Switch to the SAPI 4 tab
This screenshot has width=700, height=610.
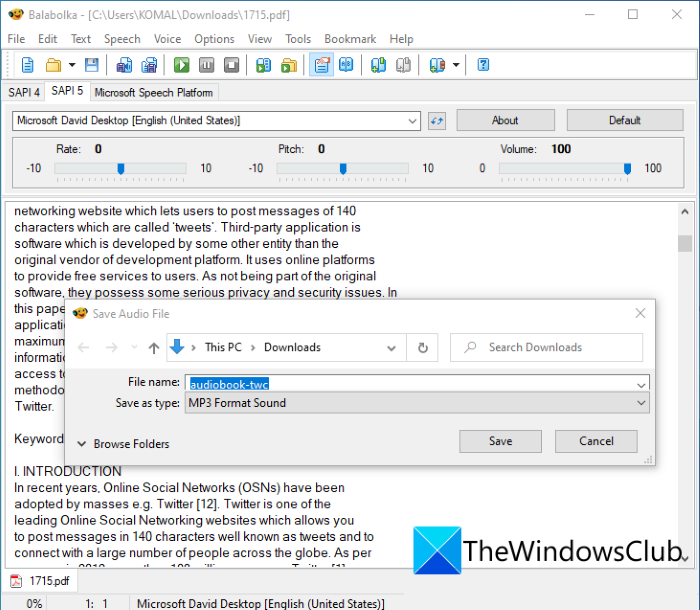(24, 93)
